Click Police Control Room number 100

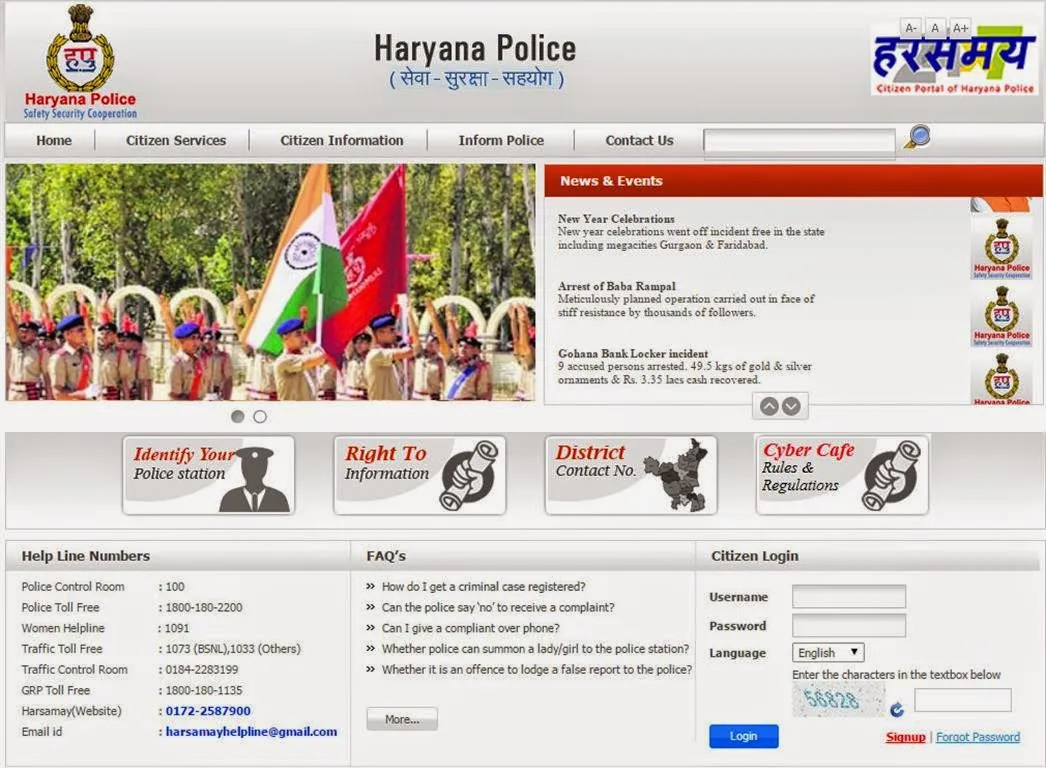pyautogui.click(x=175, y=587)
